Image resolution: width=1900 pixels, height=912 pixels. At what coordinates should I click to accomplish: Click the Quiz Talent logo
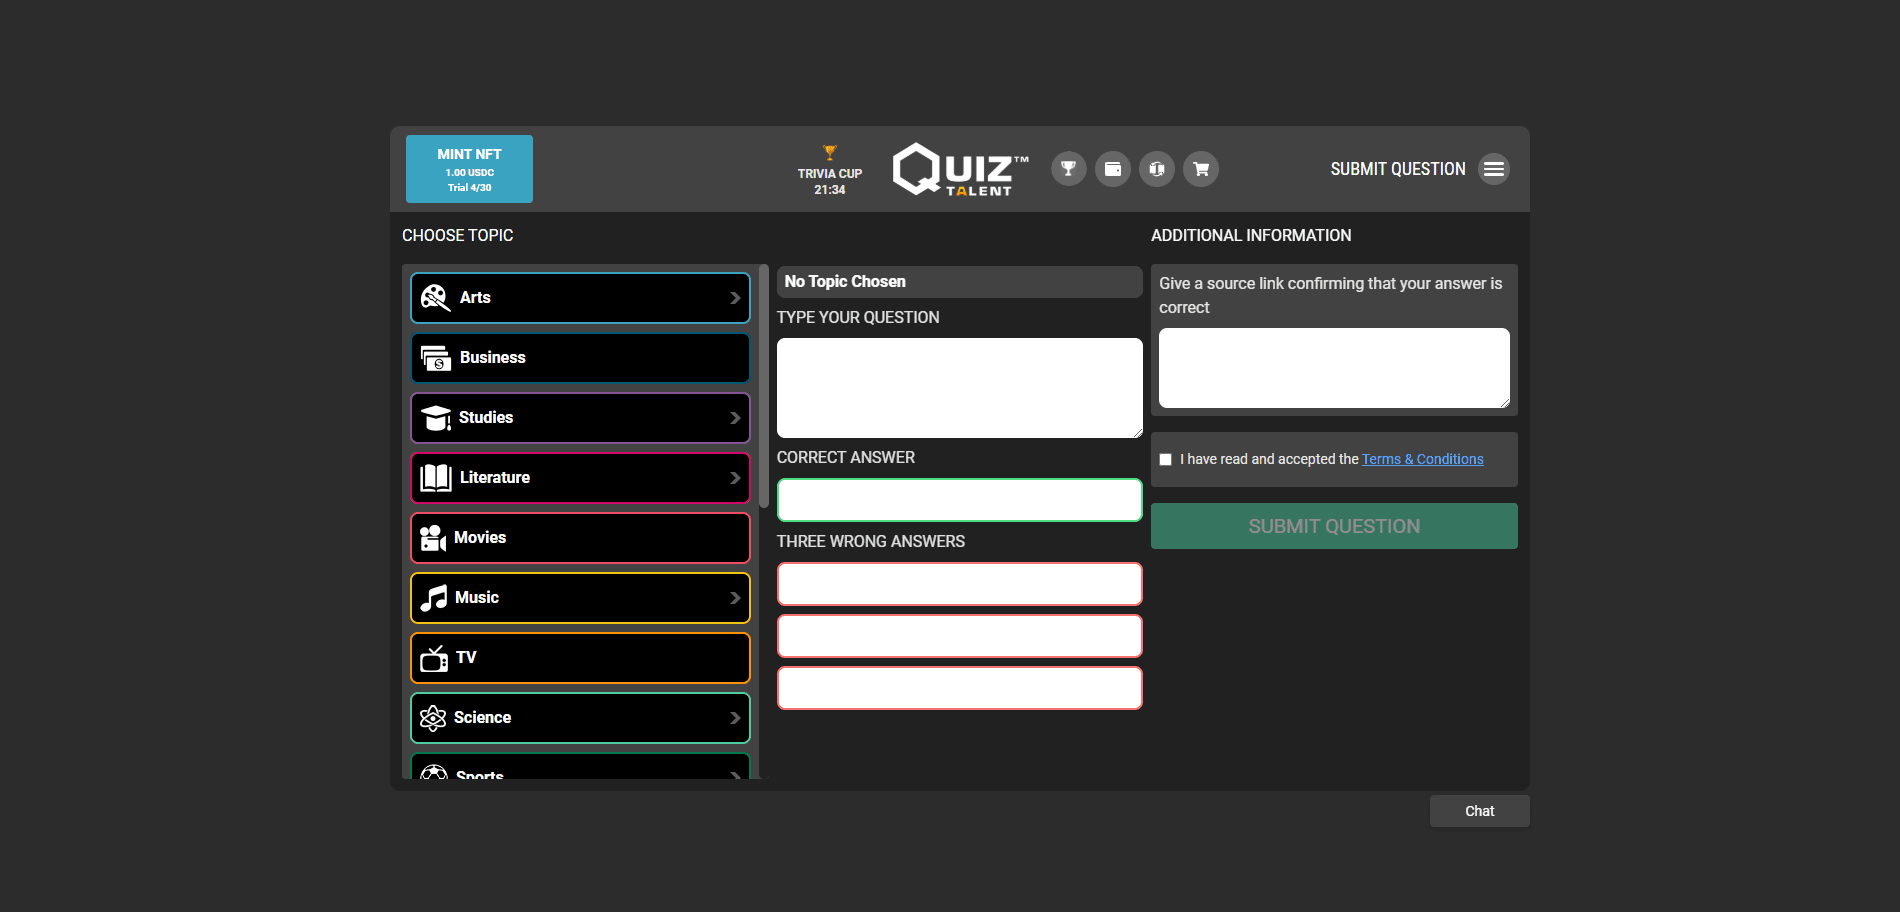tap(960, 169)
